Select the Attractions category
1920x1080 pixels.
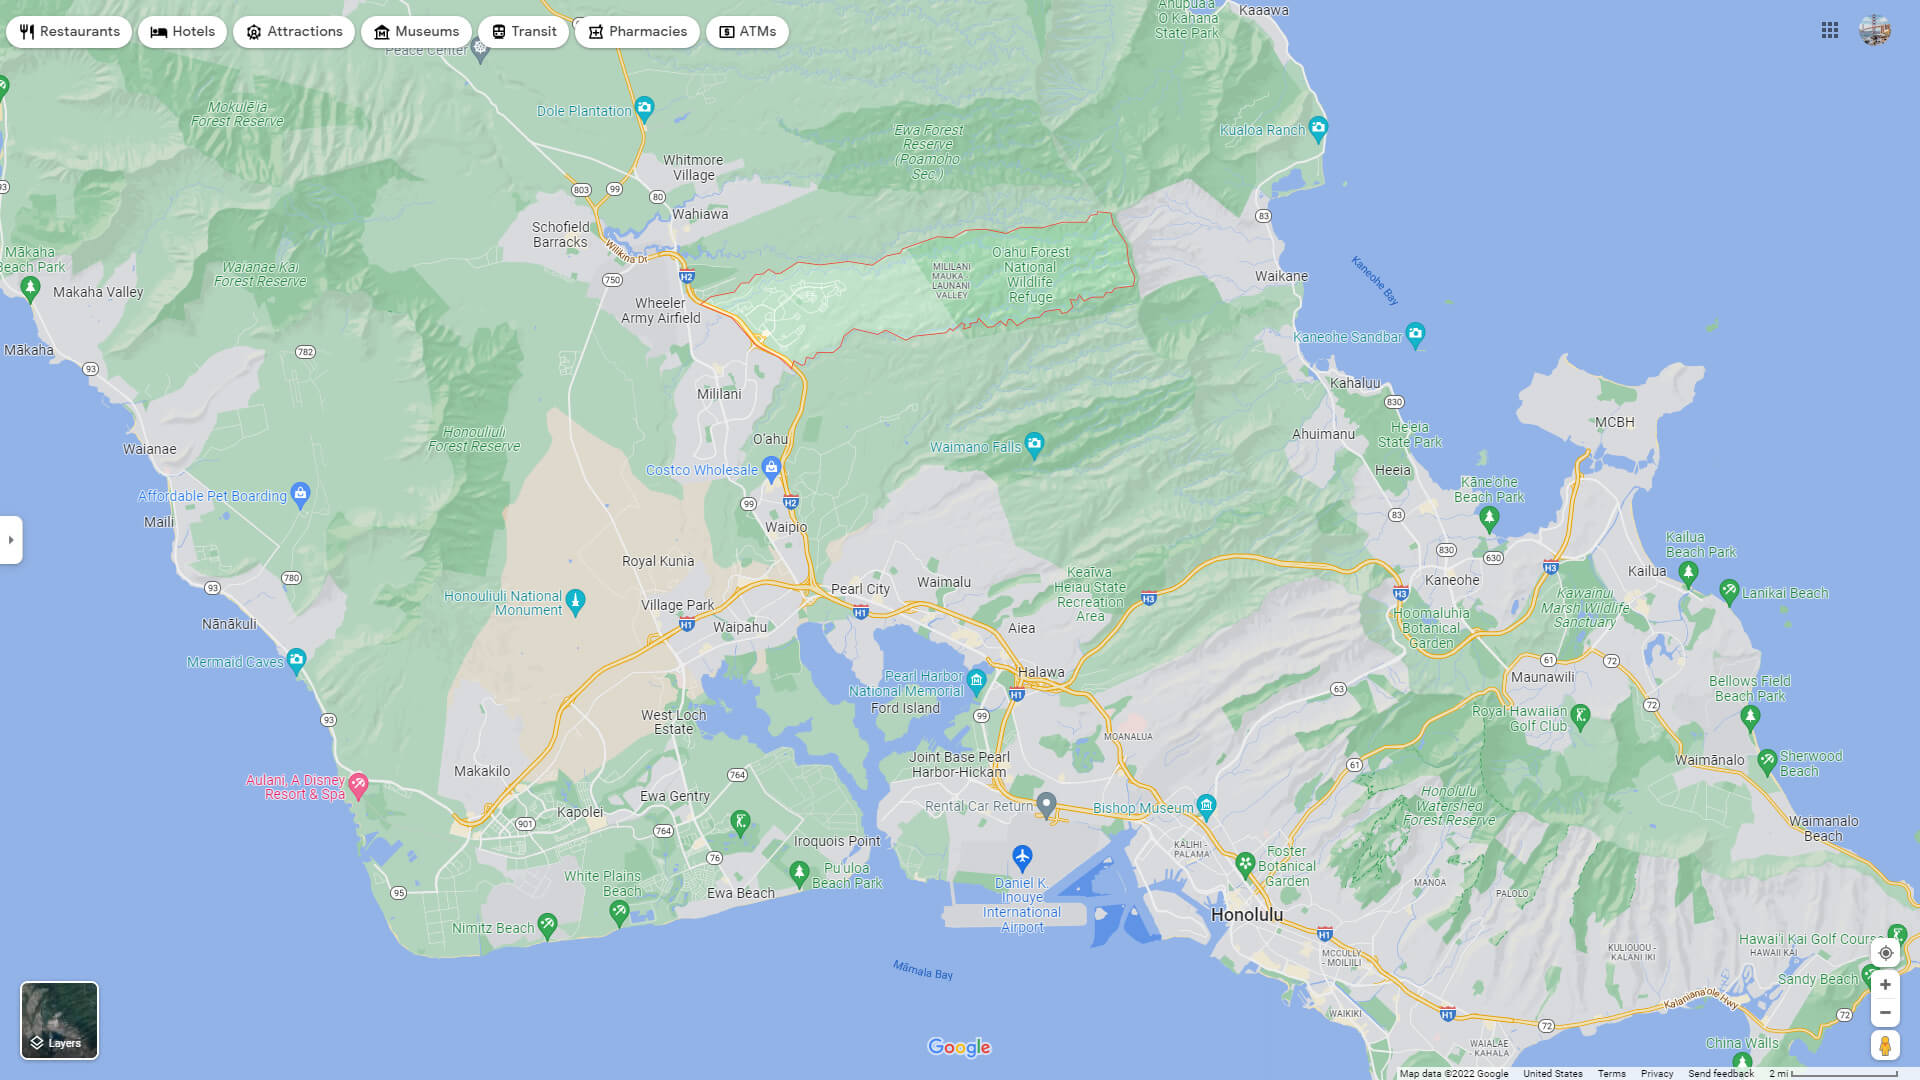click(293, 31)
